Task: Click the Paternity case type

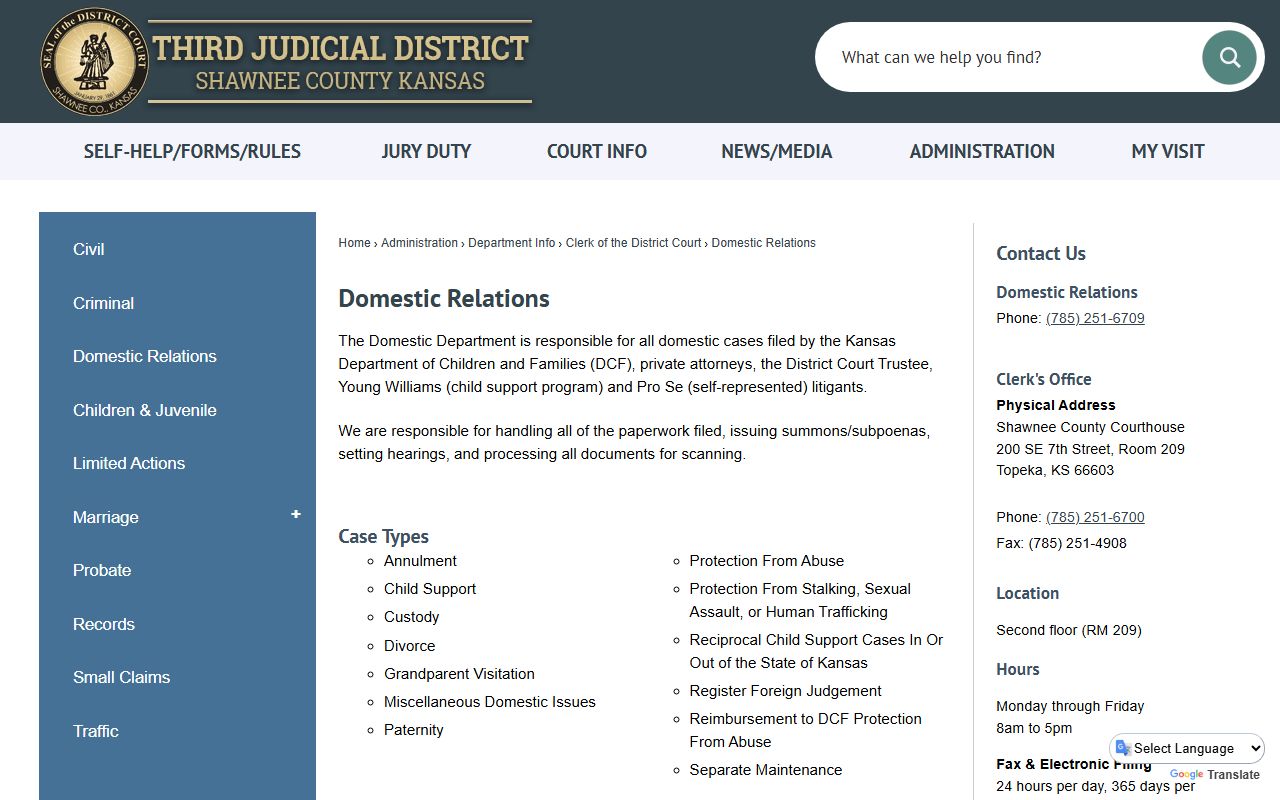Action: [413, 730]
